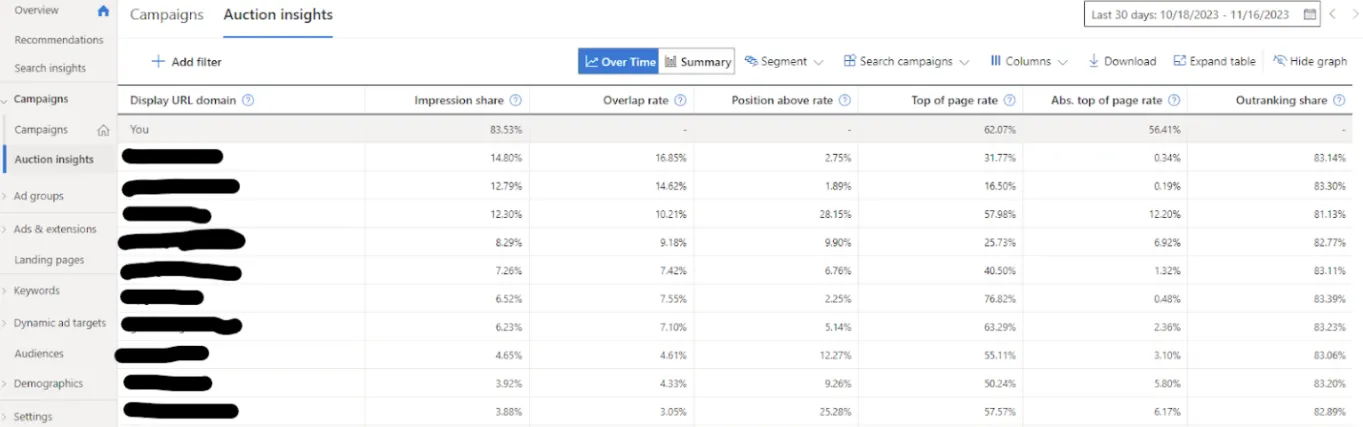The height and width of the screenshot is (427, 1363).
Task: Click the Download button label
Action: pyautogui.click(x=1130, y=62)
